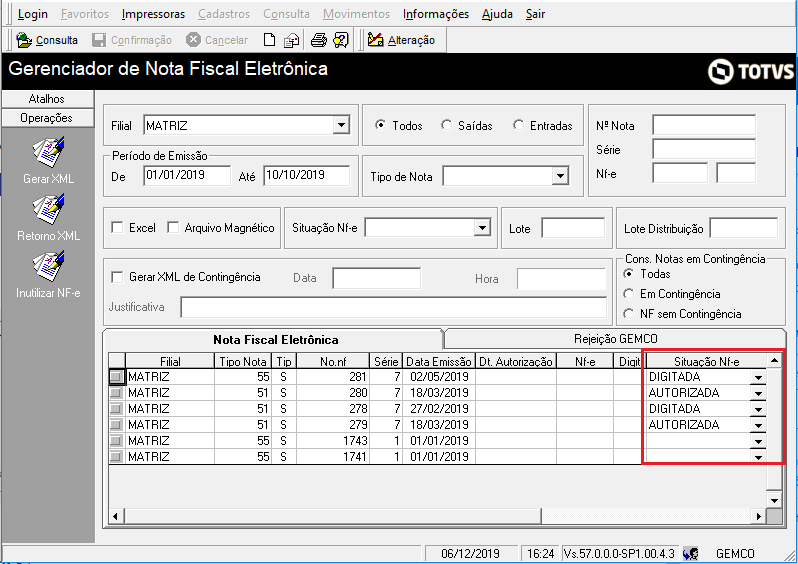Open situação dropdown for nota 279 row
The height and width of the screenshot is (564, 798).
click(758, 425)
